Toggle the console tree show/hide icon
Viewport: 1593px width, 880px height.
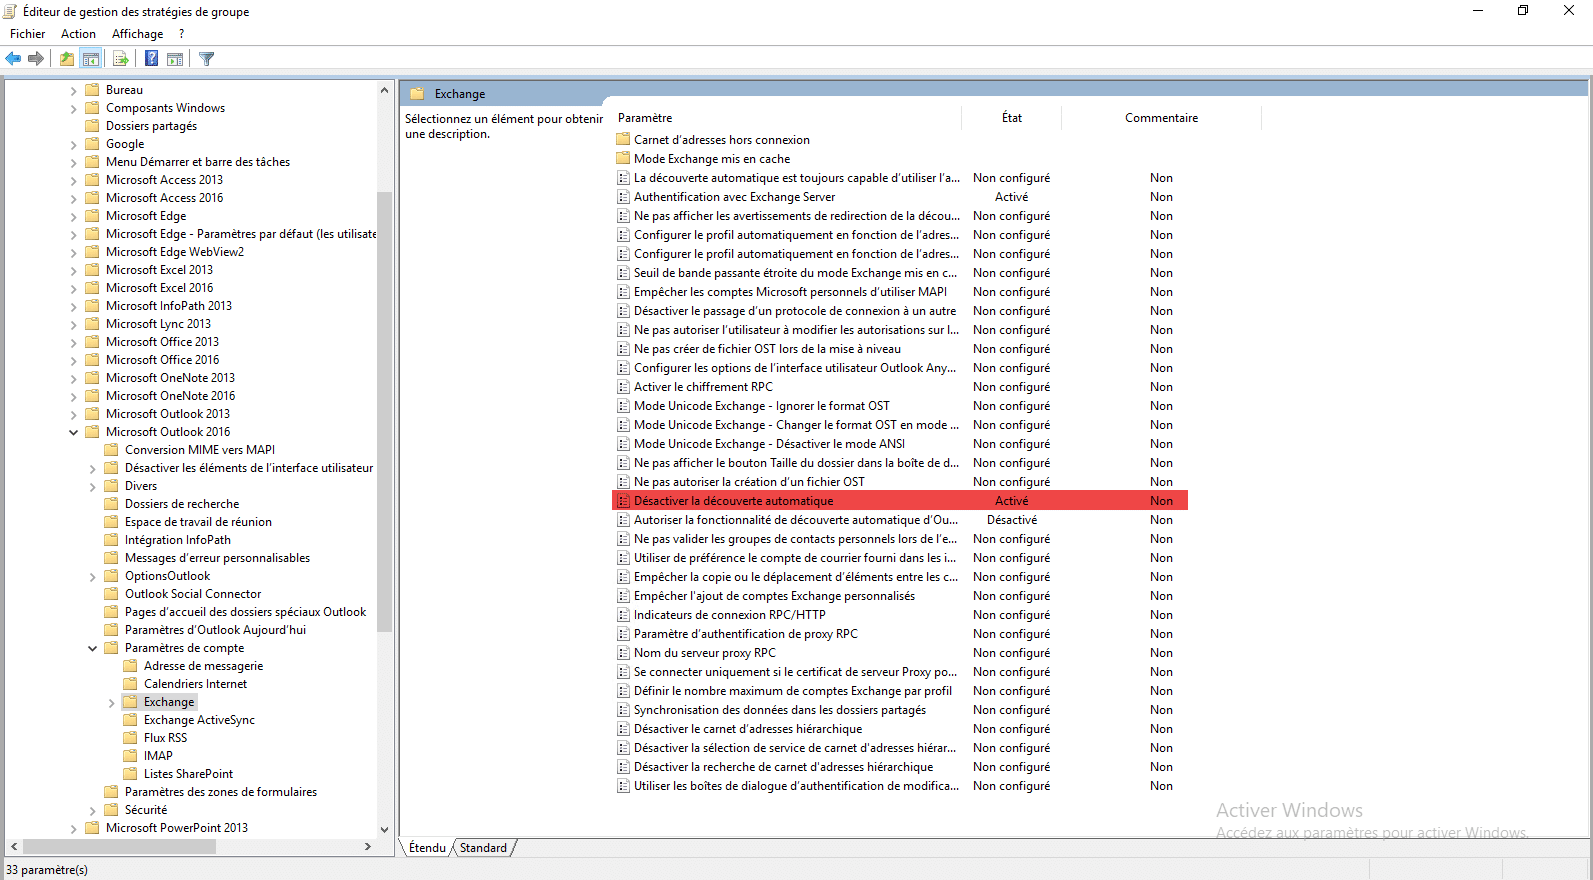coord(91,59)
